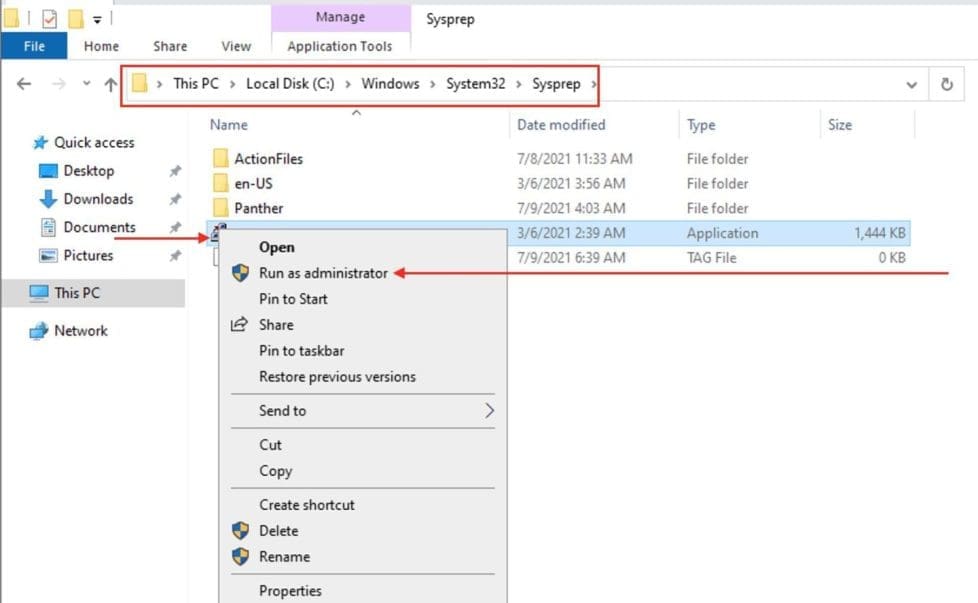Screen dimensions: 978x603
Task: Switch to the View ribbon tab
Action: pyautogui.click(x=236, y=46)
